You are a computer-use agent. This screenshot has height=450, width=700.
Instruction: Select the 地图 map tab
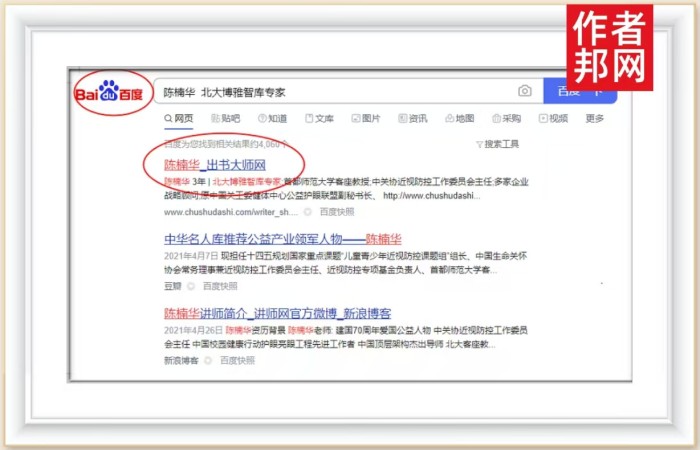[459, 118]
